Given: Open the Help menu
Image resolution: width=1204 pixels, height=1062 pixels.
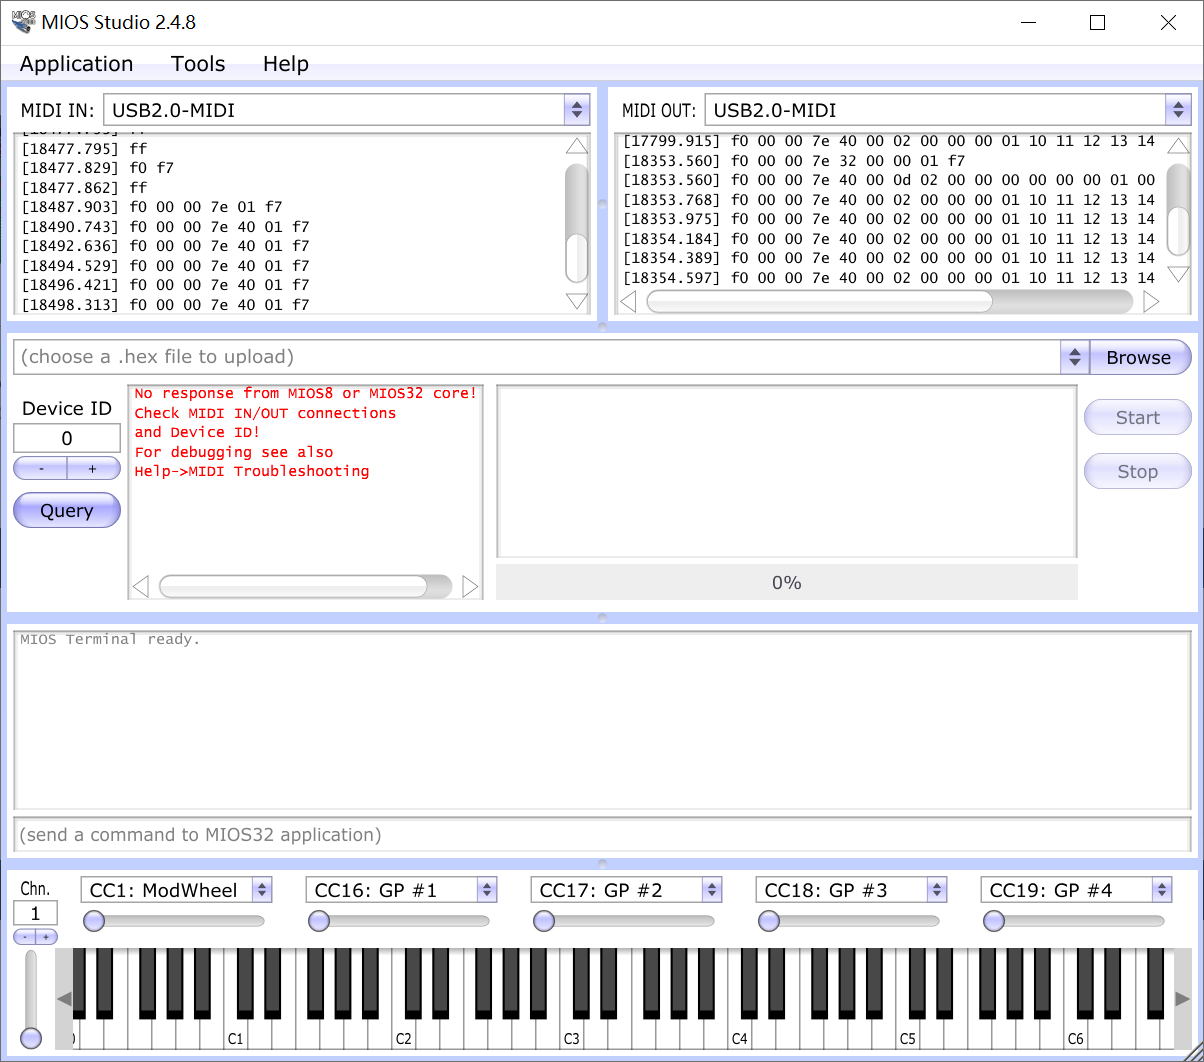Looking at the screenshot, I should click(x=285, y=64).
